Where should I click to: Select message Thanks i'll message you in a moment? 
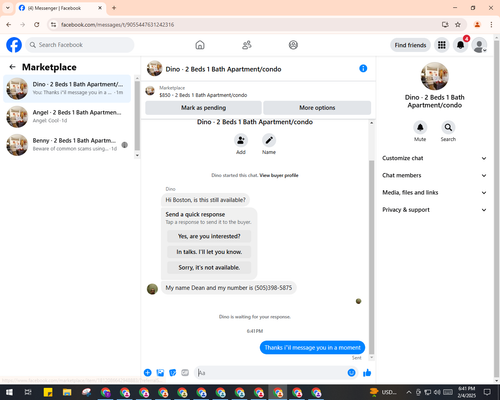point(312,348)
